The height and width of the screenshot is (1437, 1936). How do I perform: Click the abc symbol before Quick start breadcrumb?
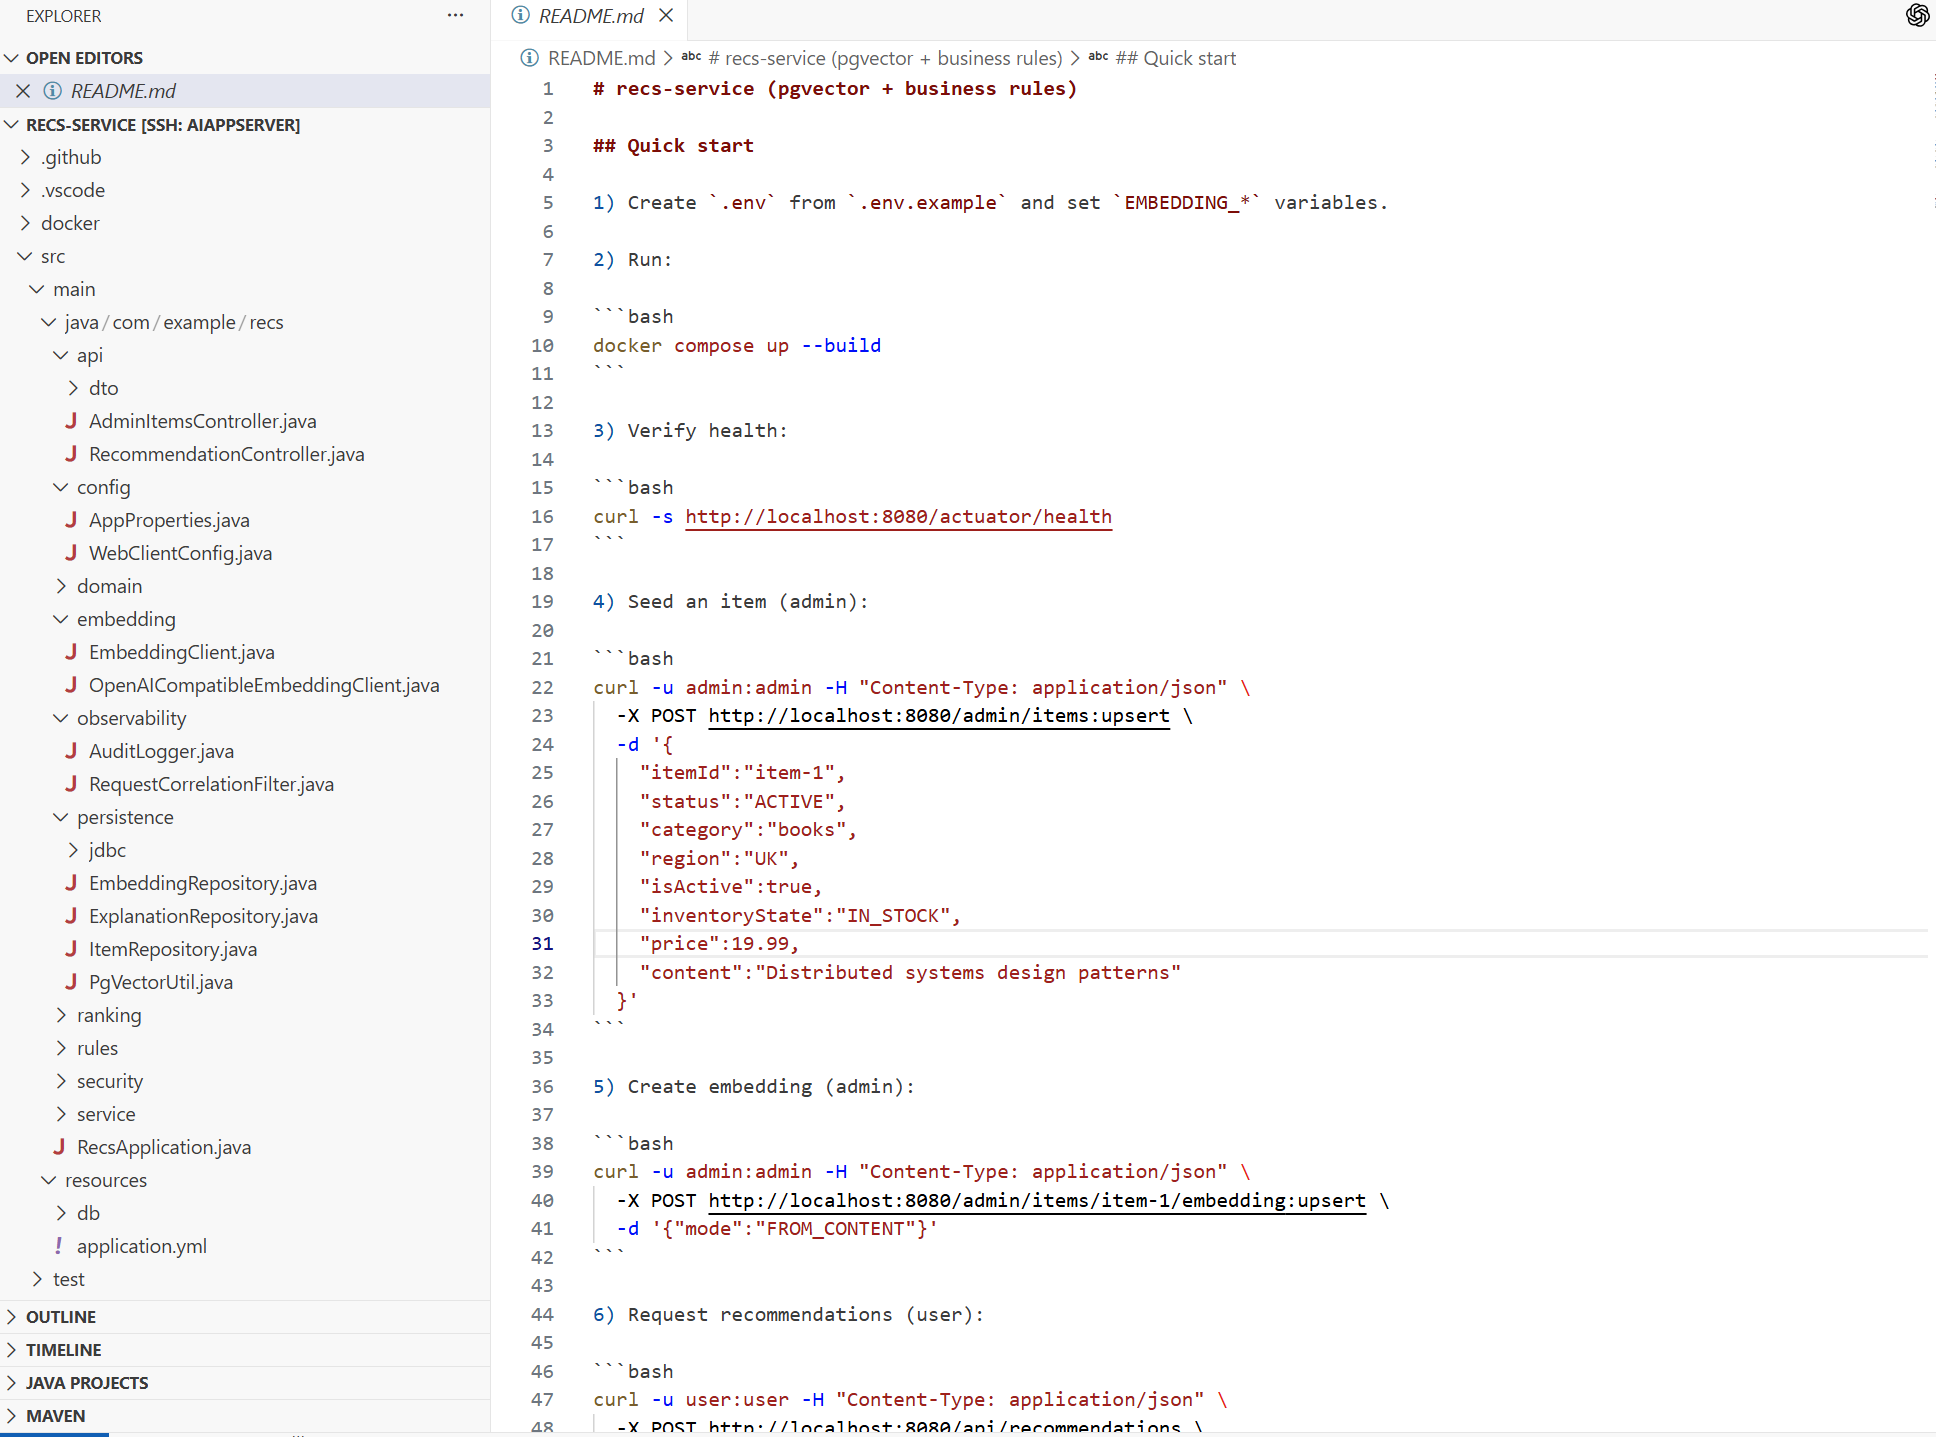(x=1097, y=58)
